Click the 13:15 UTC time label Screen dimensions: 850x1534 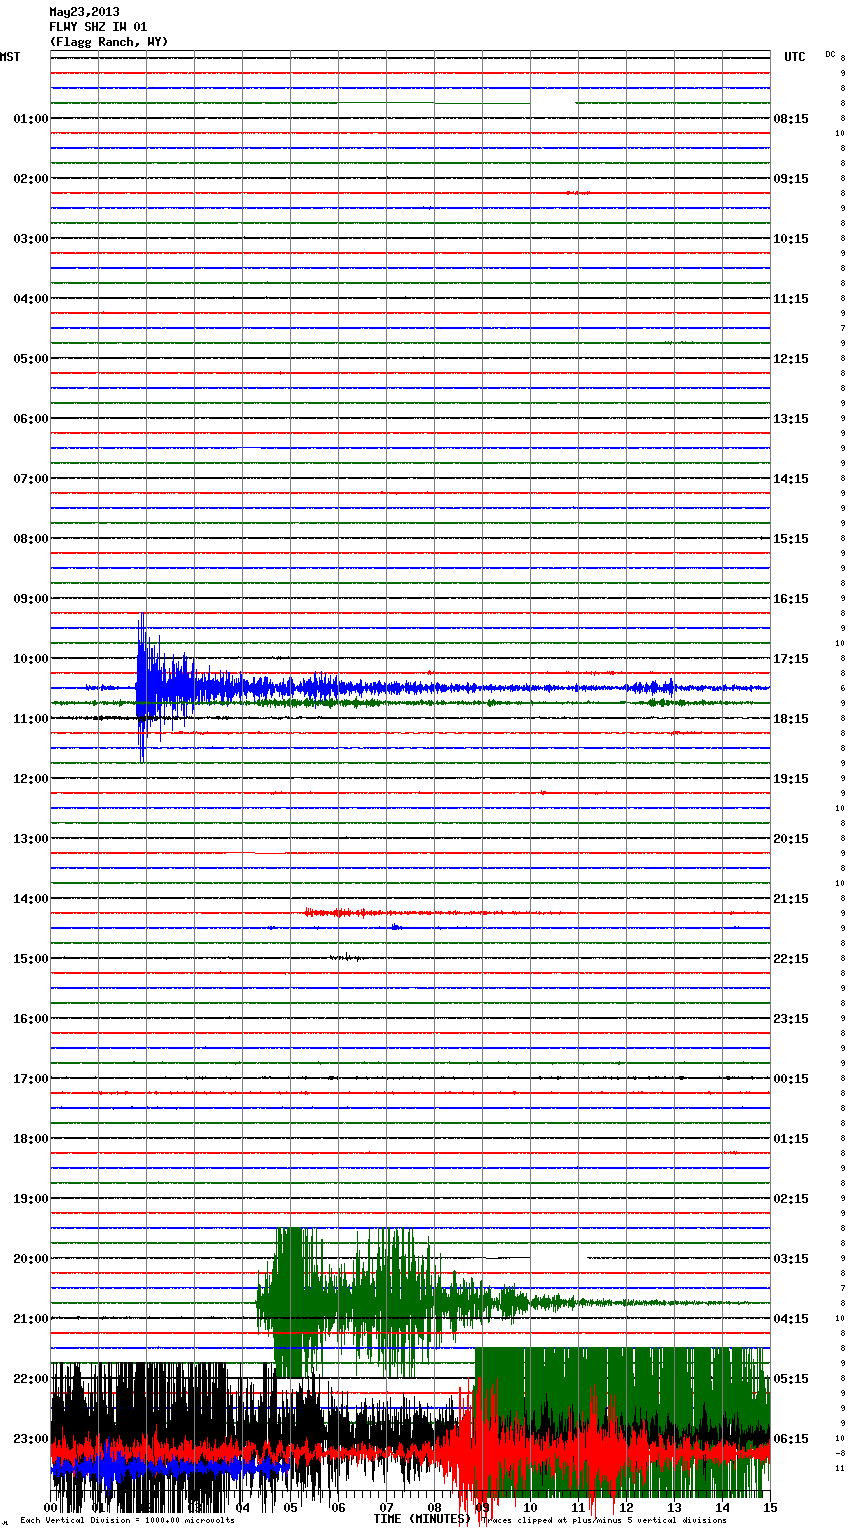point(791,419)
